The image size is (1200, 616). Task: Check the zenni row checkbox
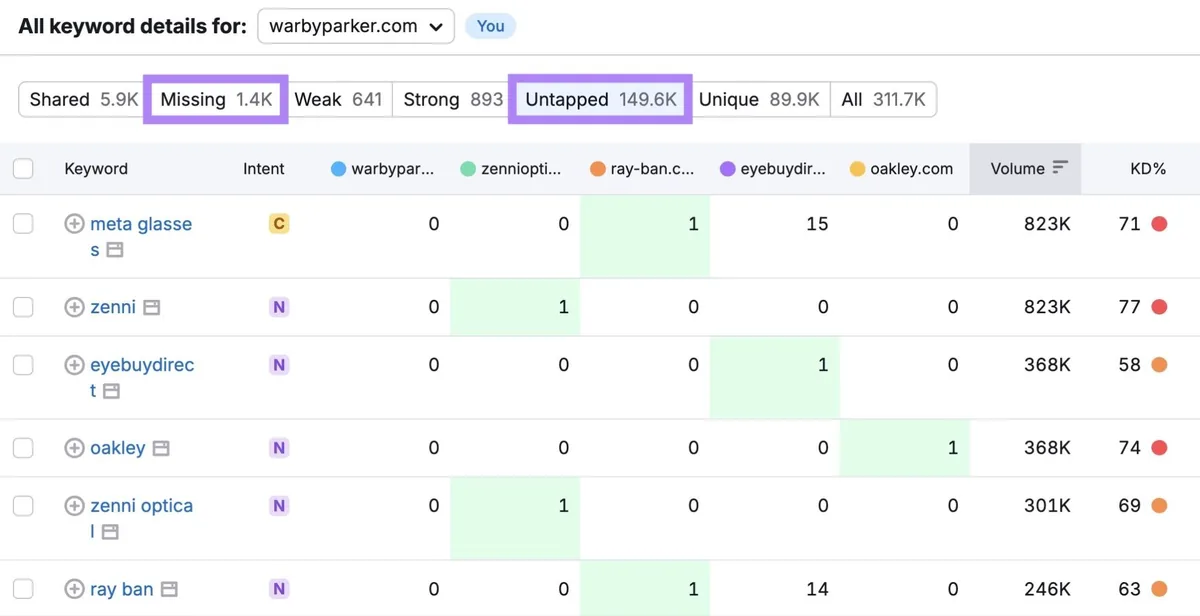(23, 307)
